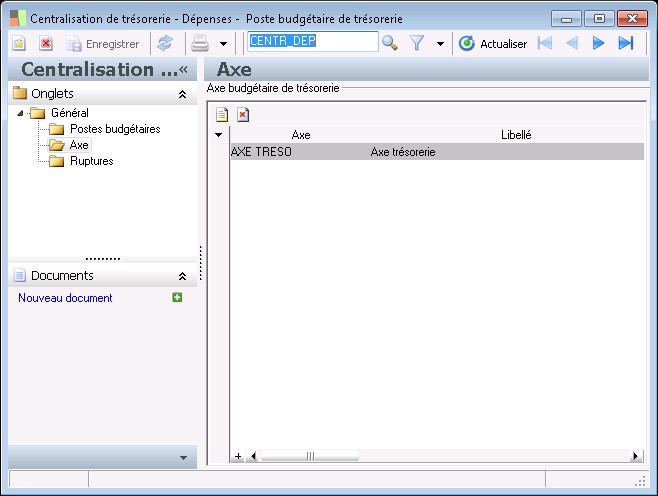Click the new record icon in toolbar

click(x=19, y=43)
